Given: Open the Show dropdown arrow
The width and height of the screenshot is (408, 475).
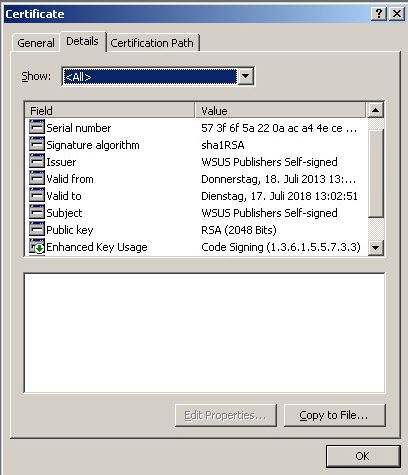Looking at the screenshot, I should [246, 76].
